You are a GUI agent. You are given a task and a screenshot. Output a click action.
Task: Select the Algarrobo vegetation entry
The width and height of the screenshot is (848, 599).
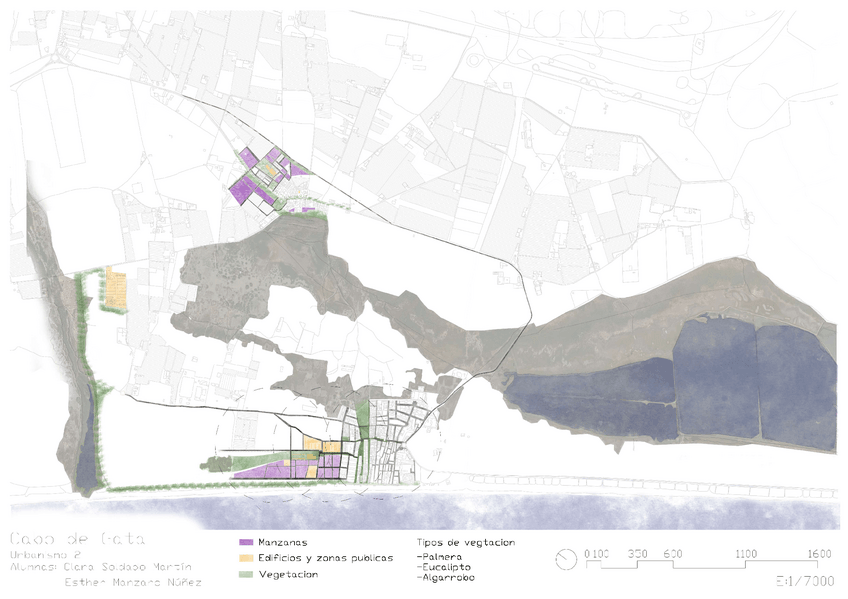point(446,577)
